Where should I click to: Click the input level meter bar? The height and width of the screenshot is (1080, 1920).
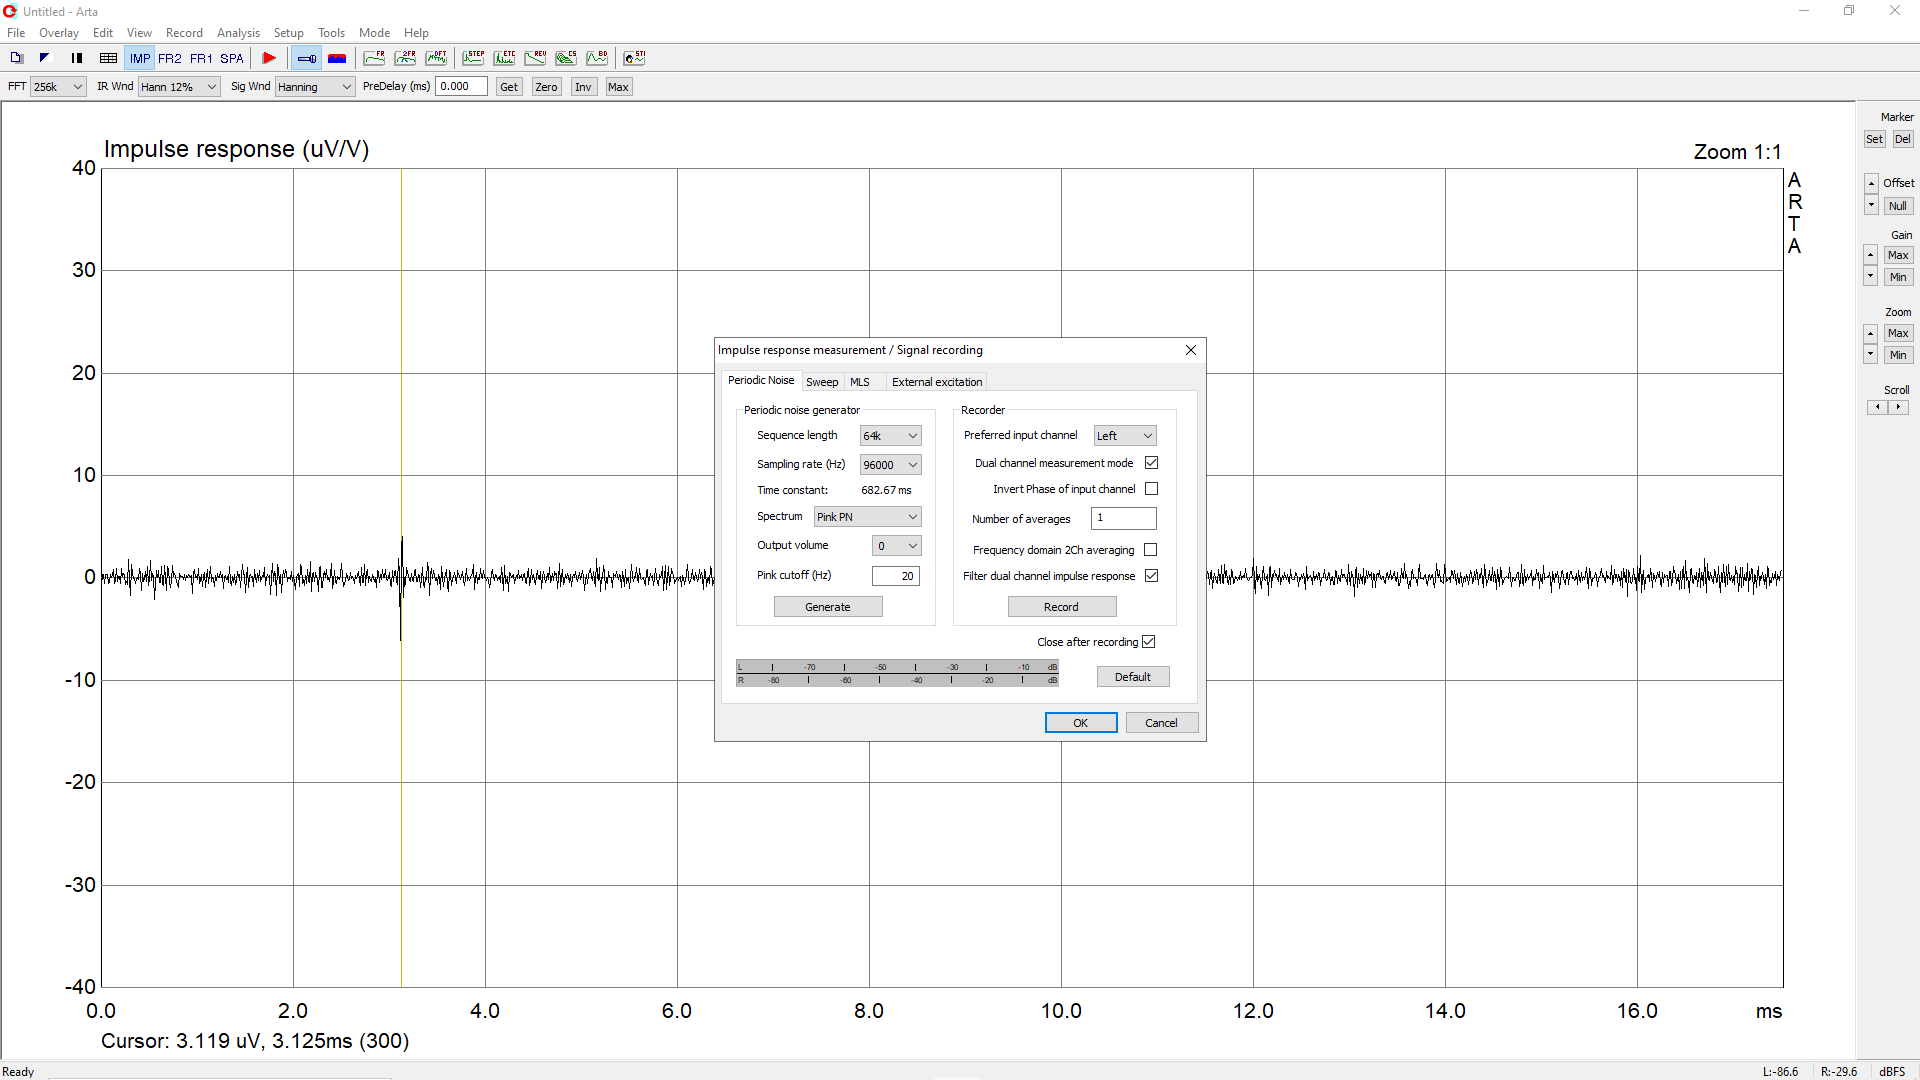point(897,673)
